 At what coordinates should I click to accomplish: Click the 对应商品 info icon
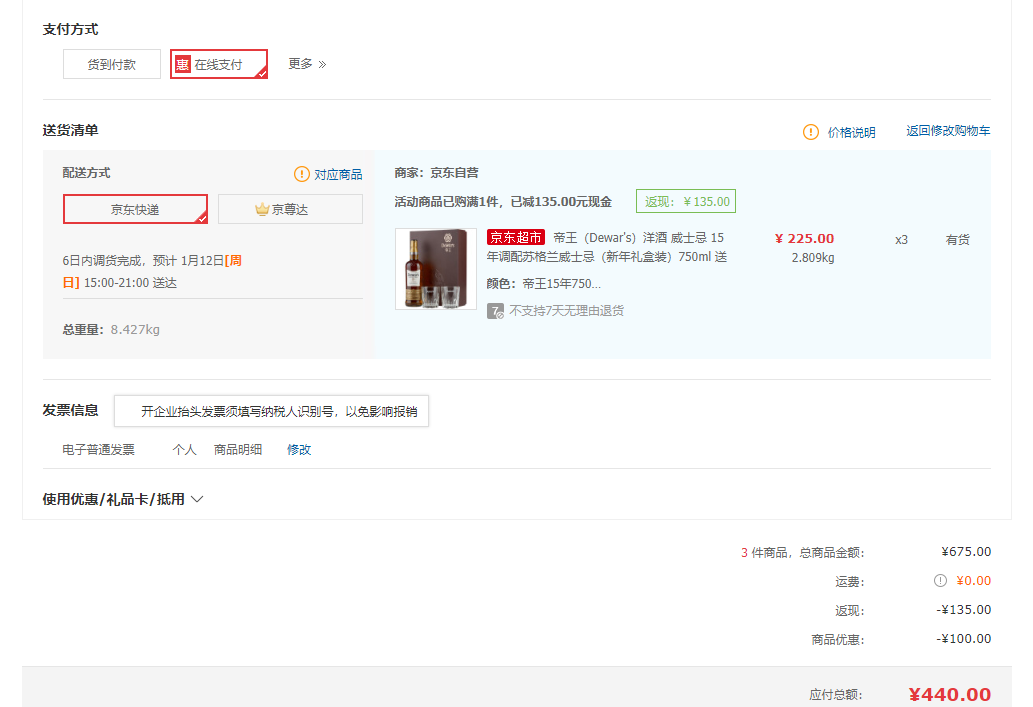[x=301, y=174]
